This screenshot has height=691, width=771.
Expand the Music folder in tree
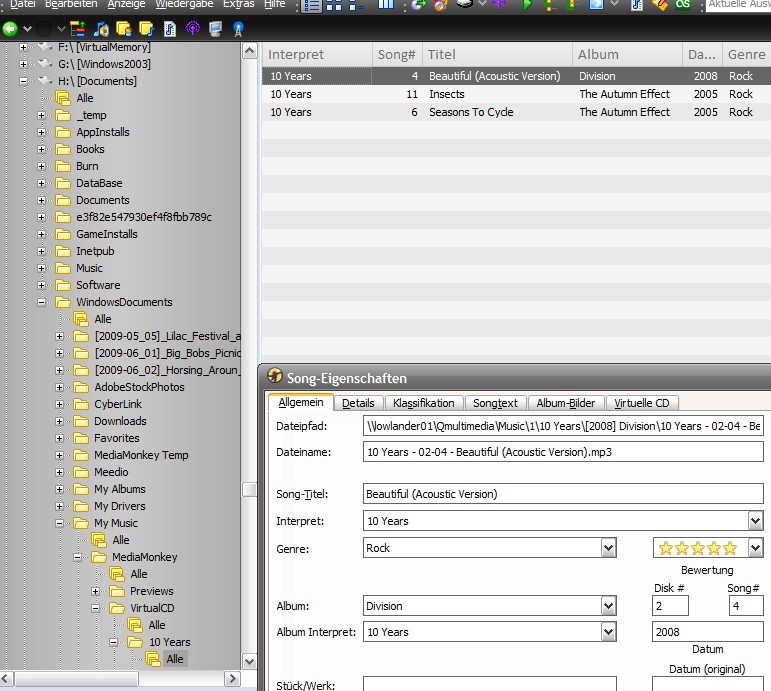pos(42,268)
